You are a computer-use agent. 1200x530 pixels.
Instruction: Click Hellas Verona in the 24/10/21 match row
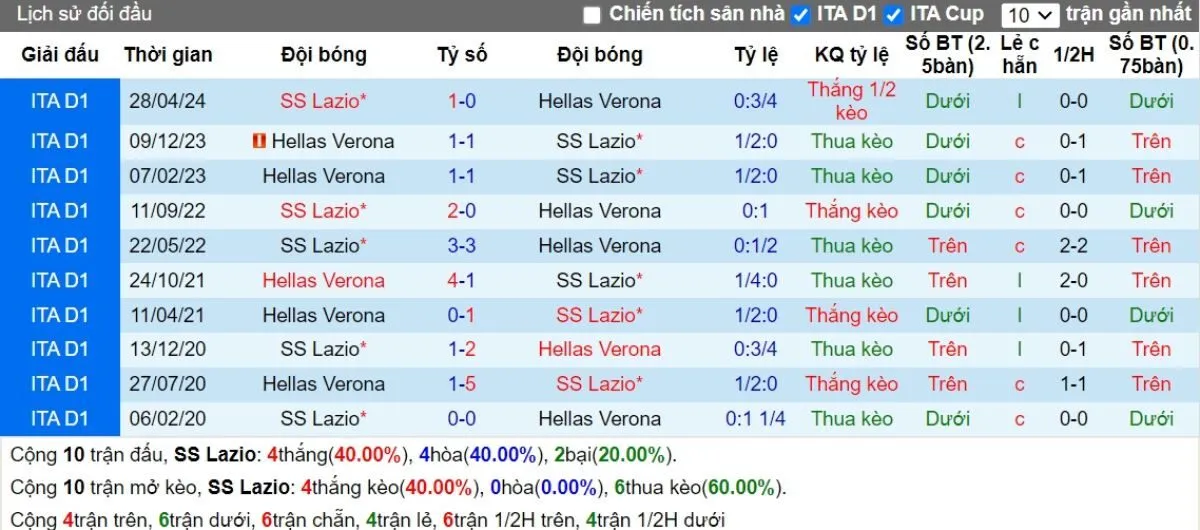(x=323, y=280)
